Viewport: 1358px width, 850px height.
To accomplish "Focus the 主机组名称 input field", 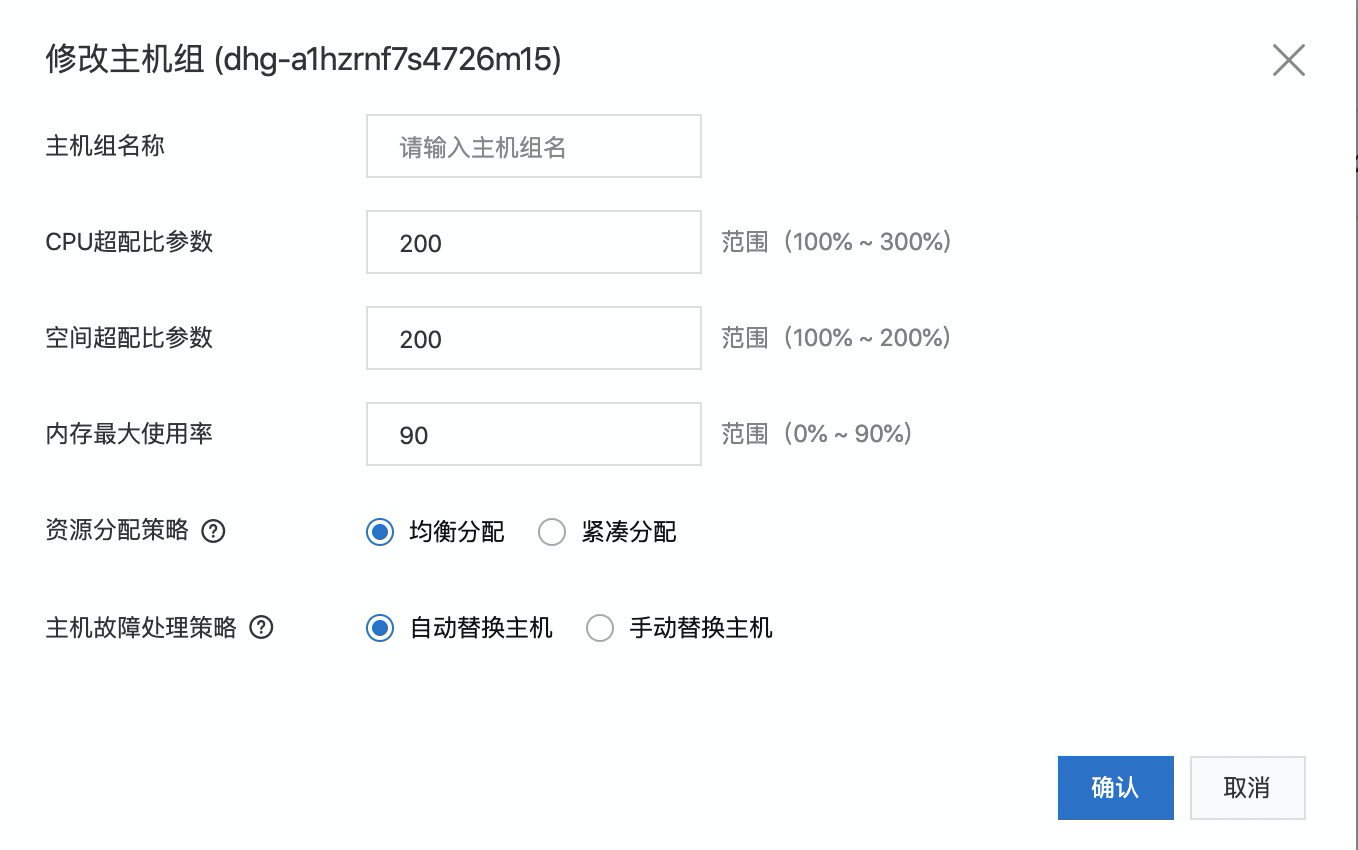I will pyautogui.click(x=533, y=147).
